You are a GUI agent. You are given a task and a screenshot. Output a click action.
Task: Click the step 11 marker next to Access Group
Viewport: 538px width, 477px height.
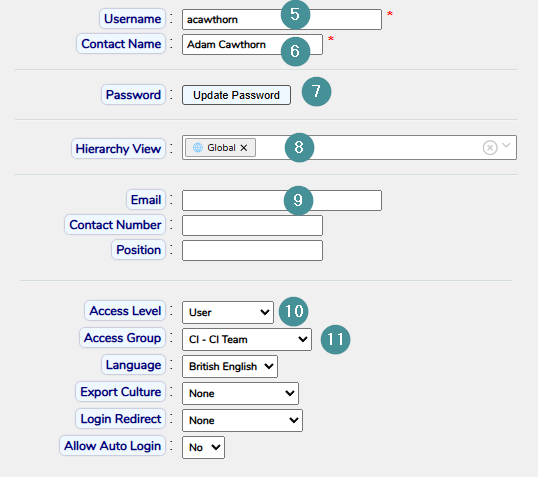point(336,340)
